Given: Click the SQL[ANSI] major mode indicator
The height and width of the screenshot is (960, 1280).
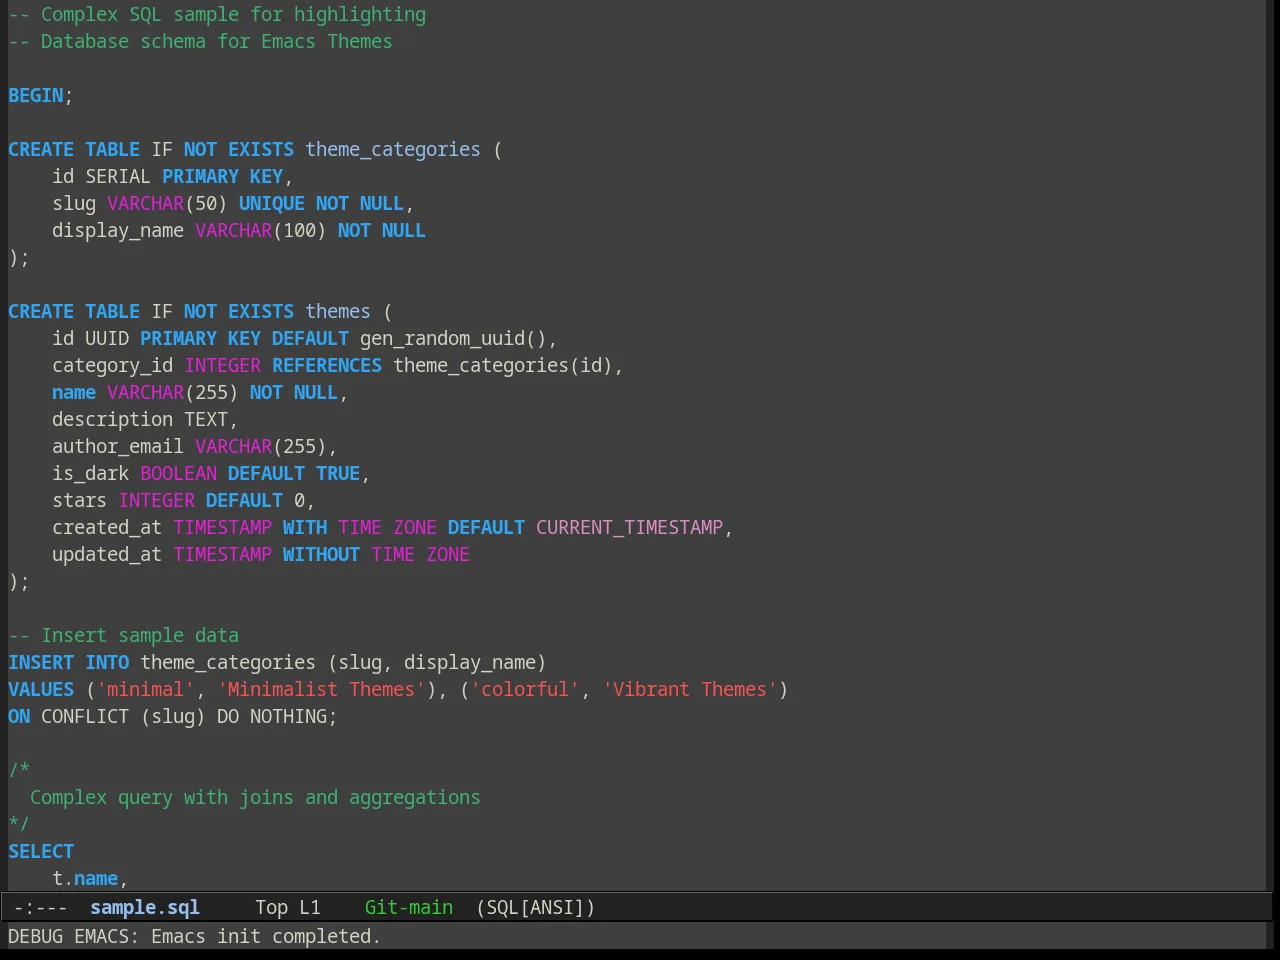Looking at the screenshot, I should point(536,907).
